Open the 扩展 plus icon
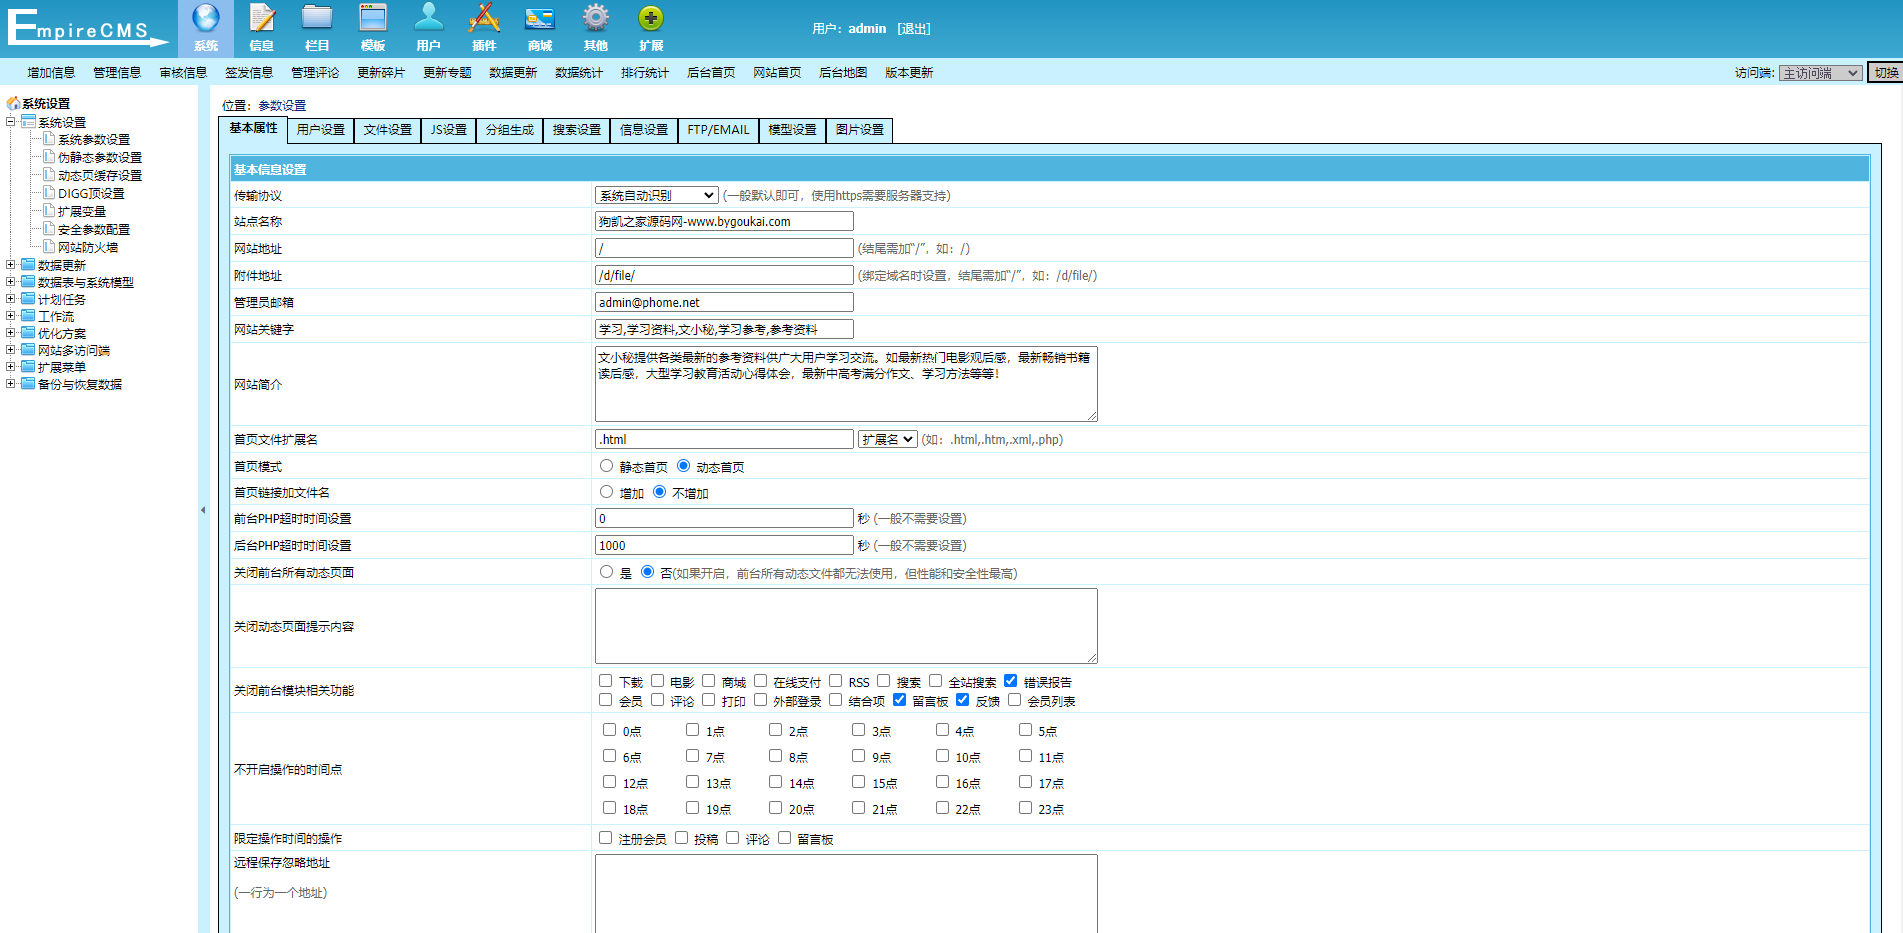The width and height of the screenshot is (1903, 933). point(651,19)
